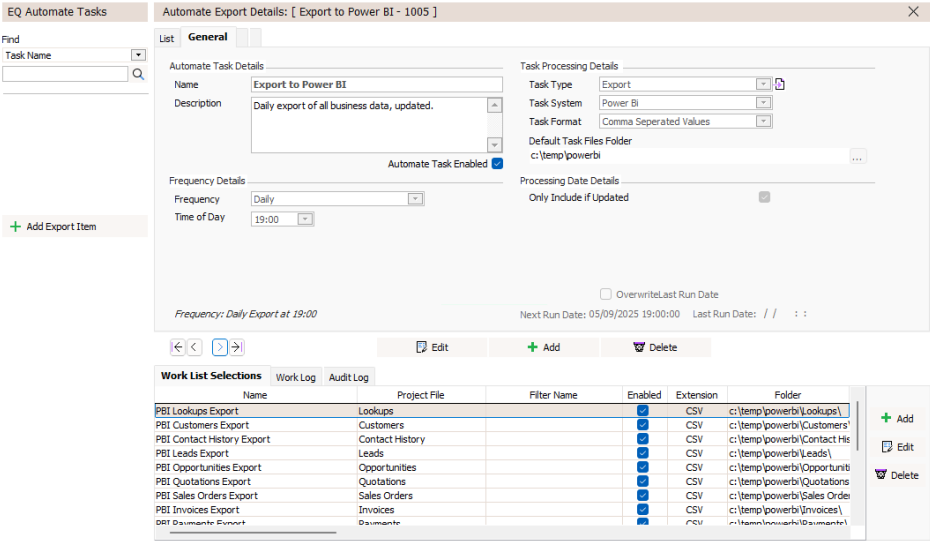Click the search magnifier icon under Find
The image size is (930, 541).
pos(138,74)
